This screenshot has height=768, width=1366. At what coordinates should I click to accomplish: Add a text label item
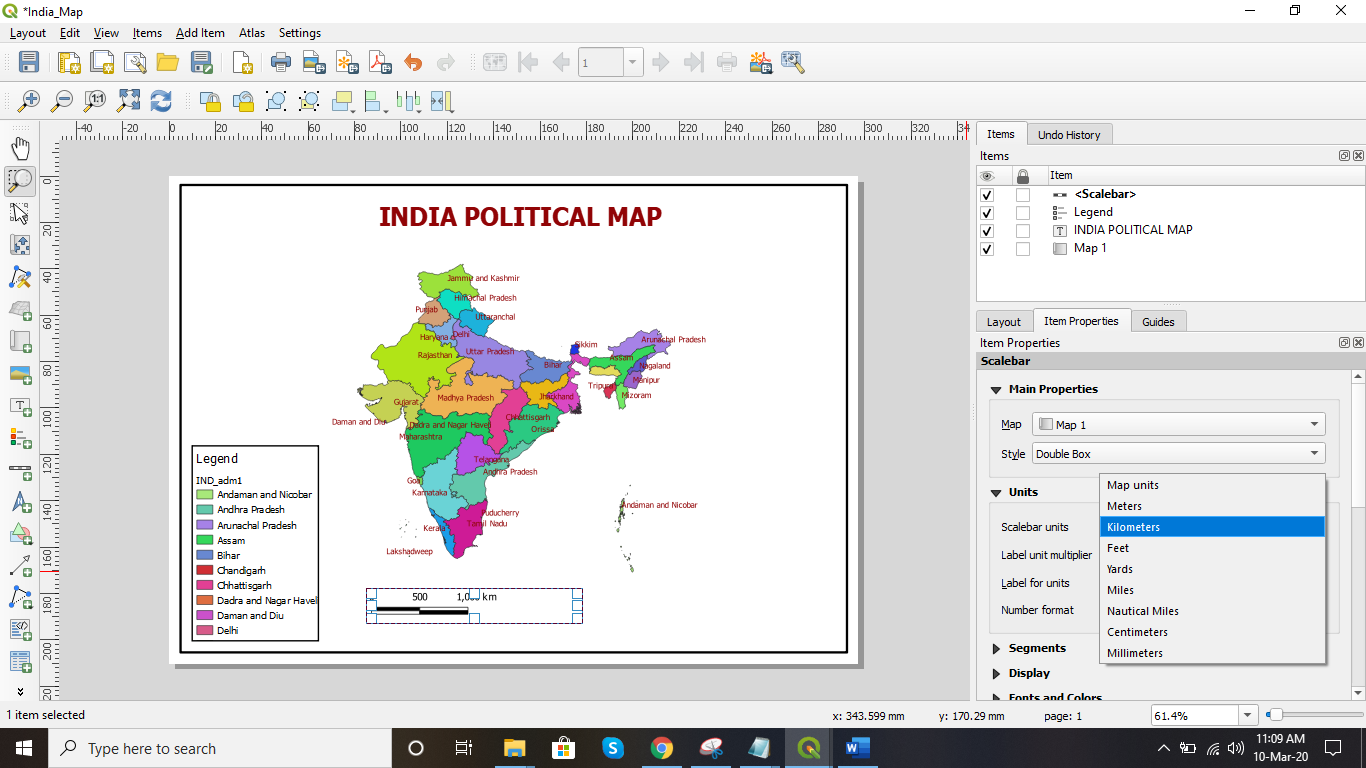[x=20, y=405]
